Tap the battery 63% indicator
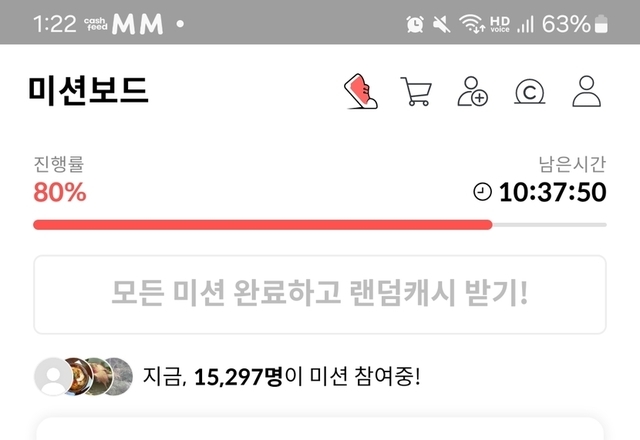640x440 pixels. click(x=575, y=24)
